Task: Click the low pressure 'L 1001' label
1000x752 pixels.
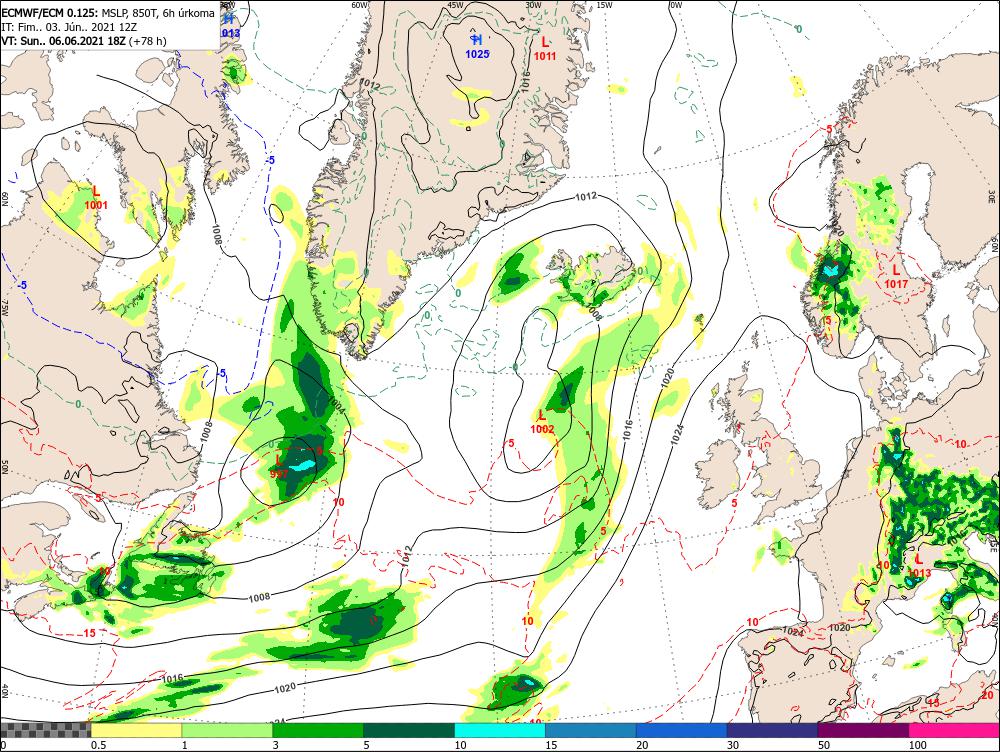Action: tap(96, 197)
